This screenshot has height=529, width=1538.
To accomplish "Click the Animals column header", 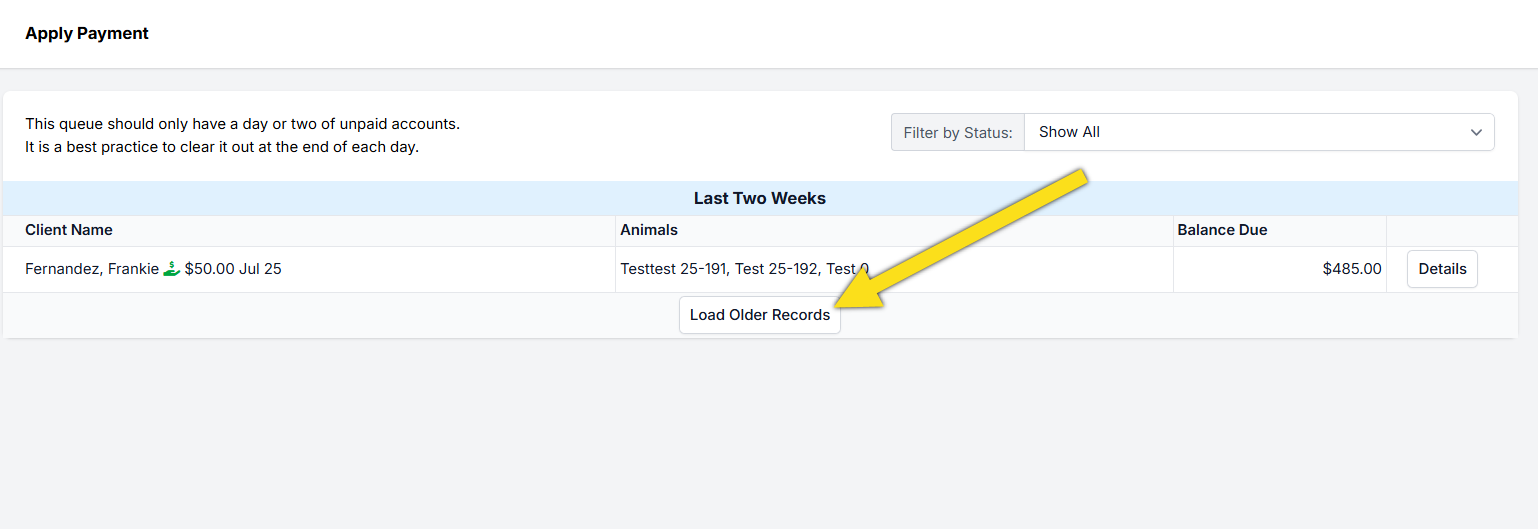I will [x=649, y=230].
